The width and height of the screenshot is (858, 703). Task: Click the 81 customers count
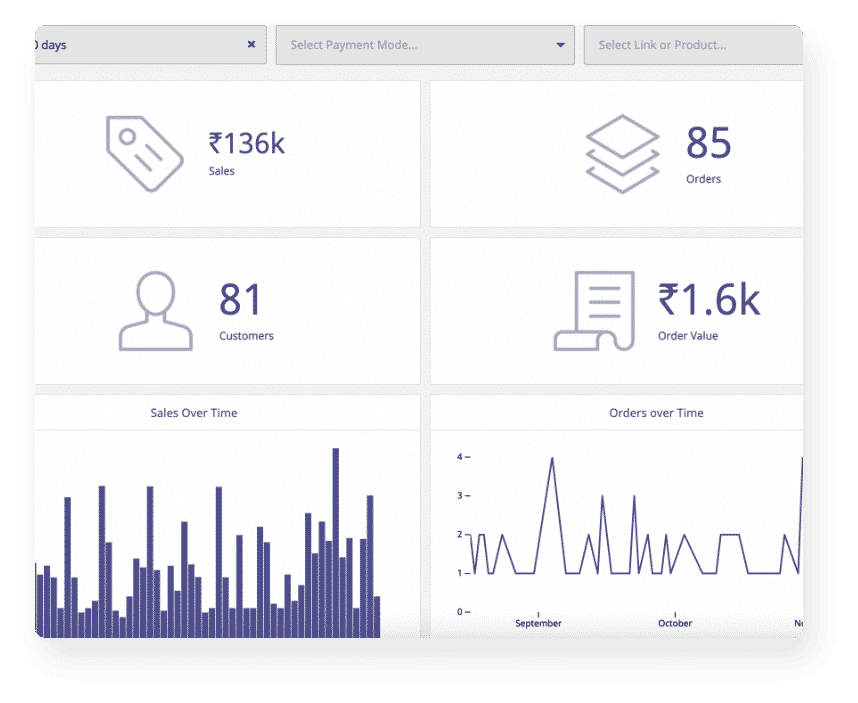point(240,300)
